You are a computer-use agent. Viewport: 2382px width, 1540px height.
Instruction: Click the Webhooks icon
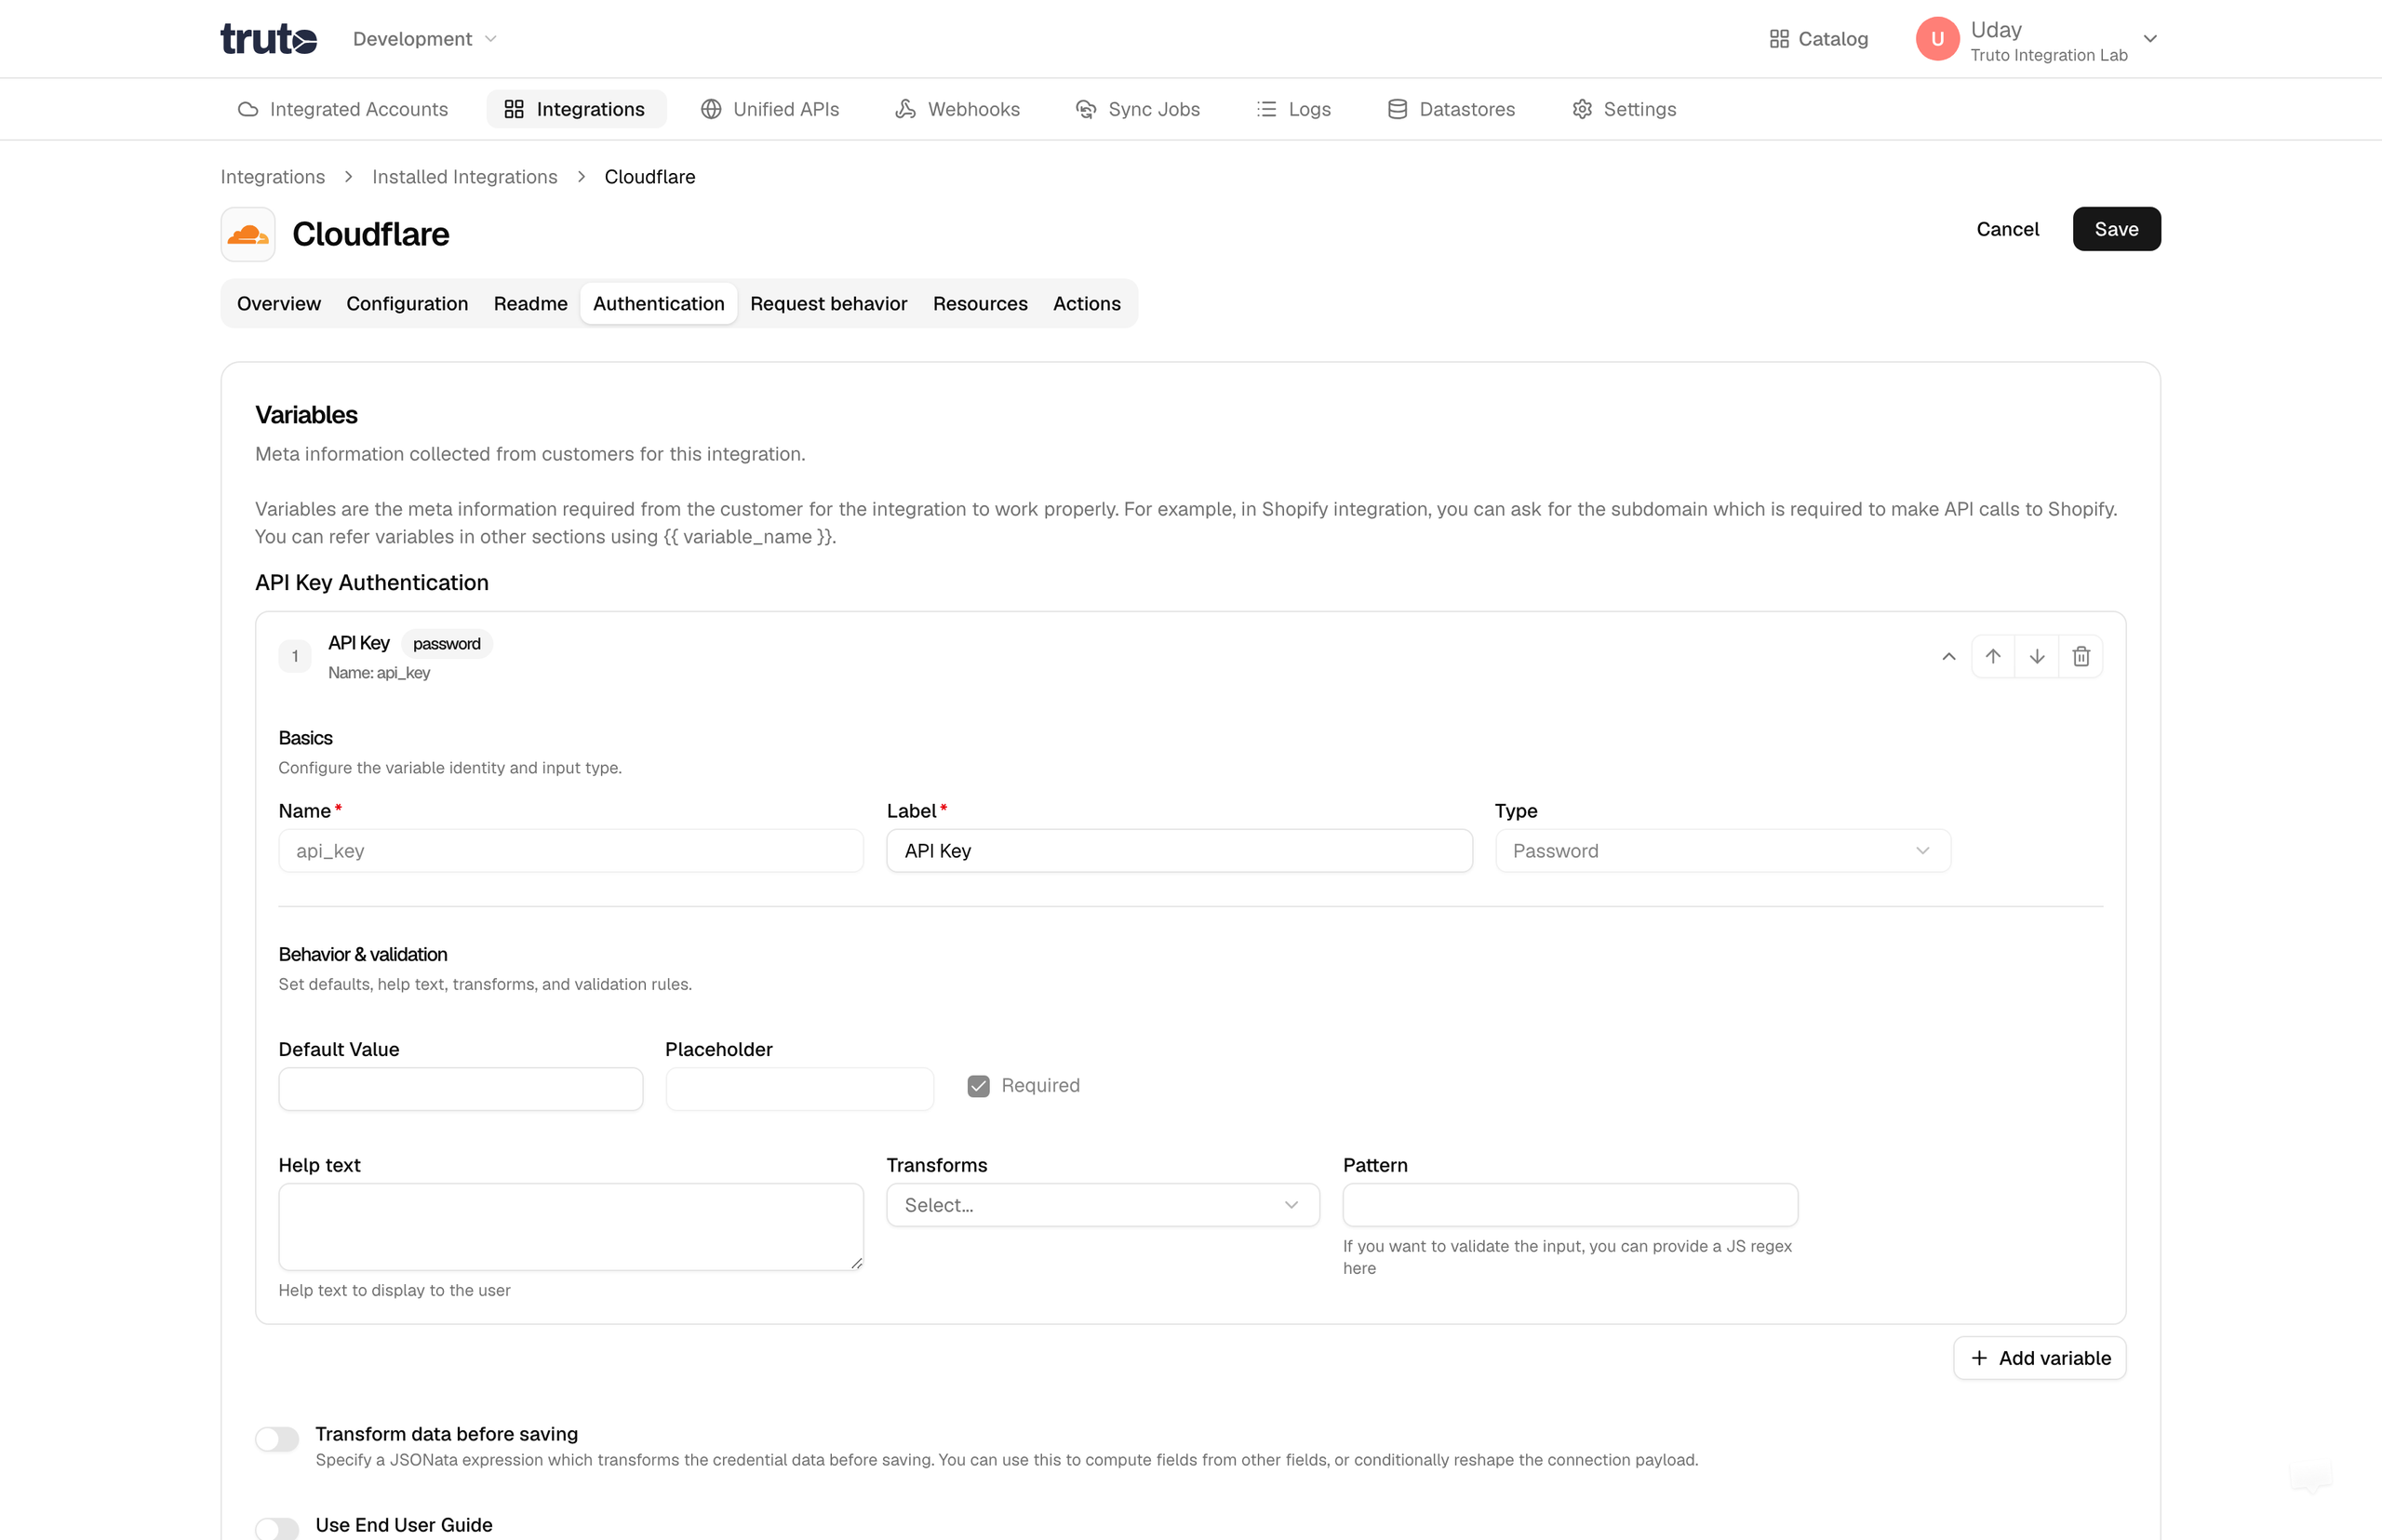pyautogui.click(x=905, y=109)
